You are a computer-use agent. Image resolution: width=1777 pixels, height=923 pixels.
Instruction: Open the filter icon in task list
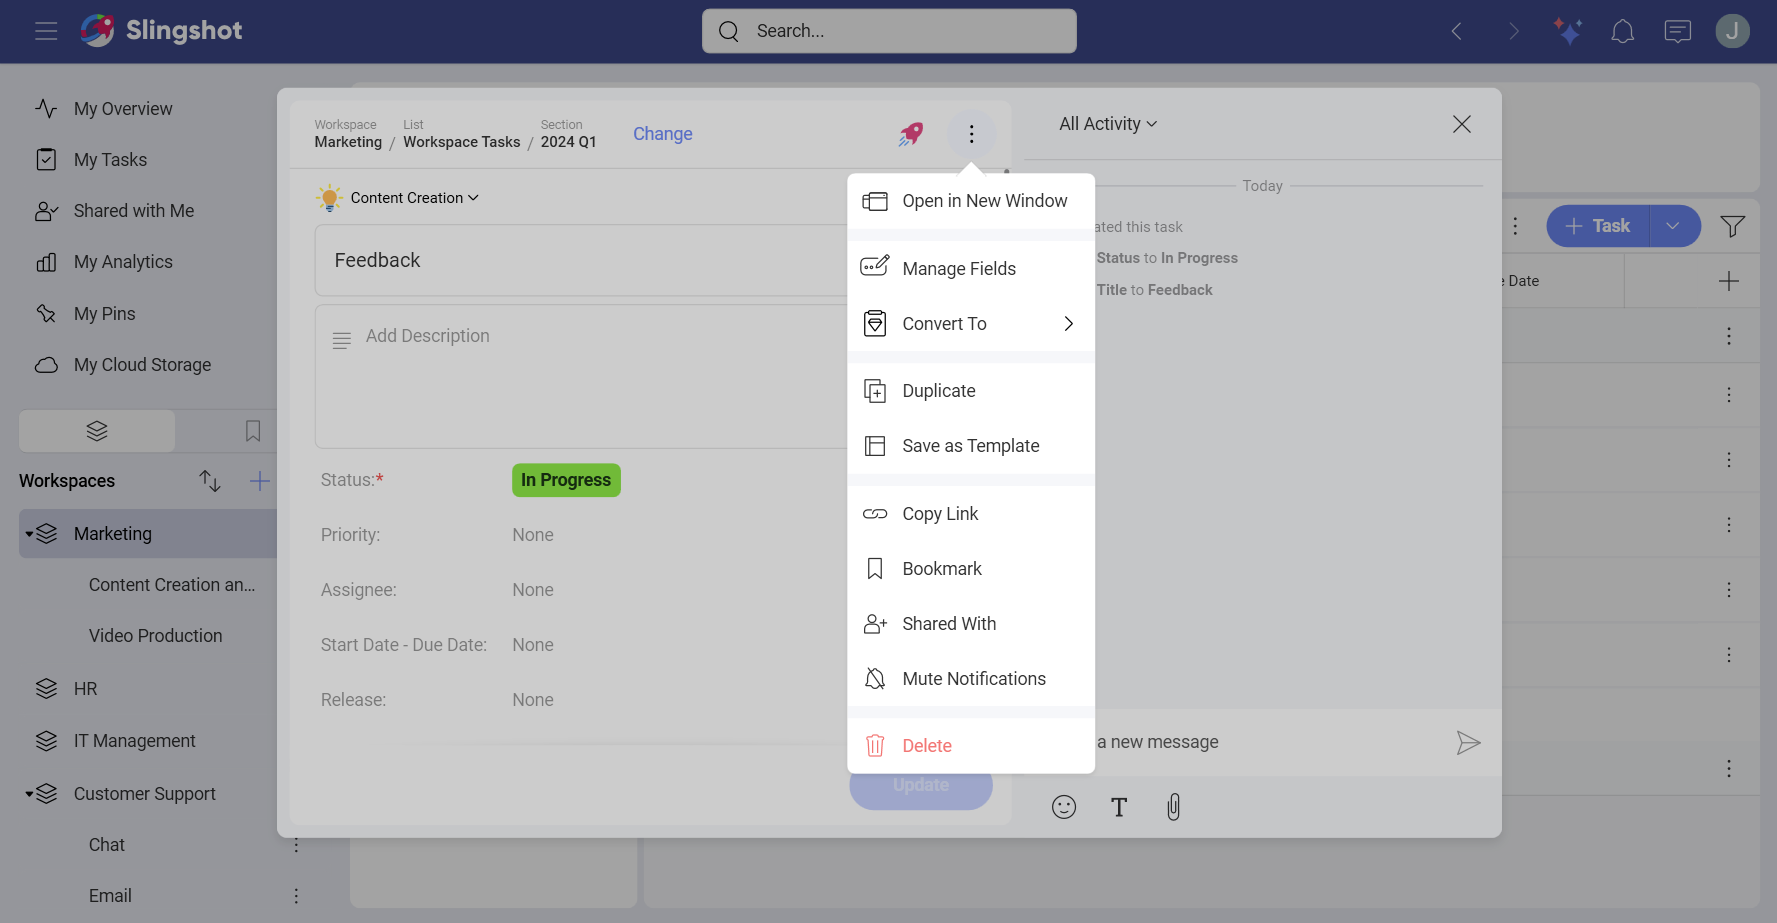coord(1732,227)
